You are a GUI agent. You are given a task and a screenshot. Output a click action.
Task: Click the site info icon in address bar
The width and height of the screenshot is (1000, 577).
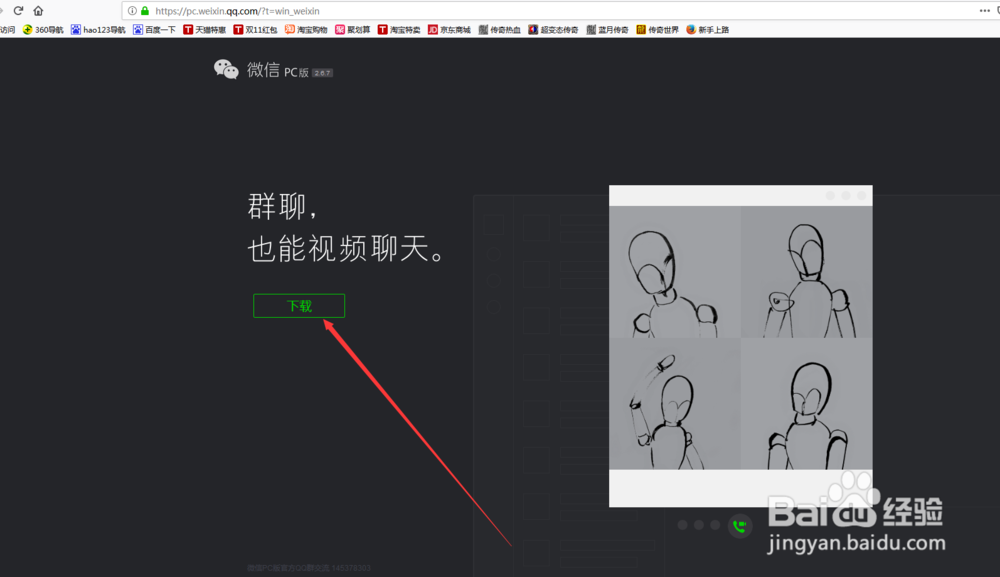[x=132, y=11]
